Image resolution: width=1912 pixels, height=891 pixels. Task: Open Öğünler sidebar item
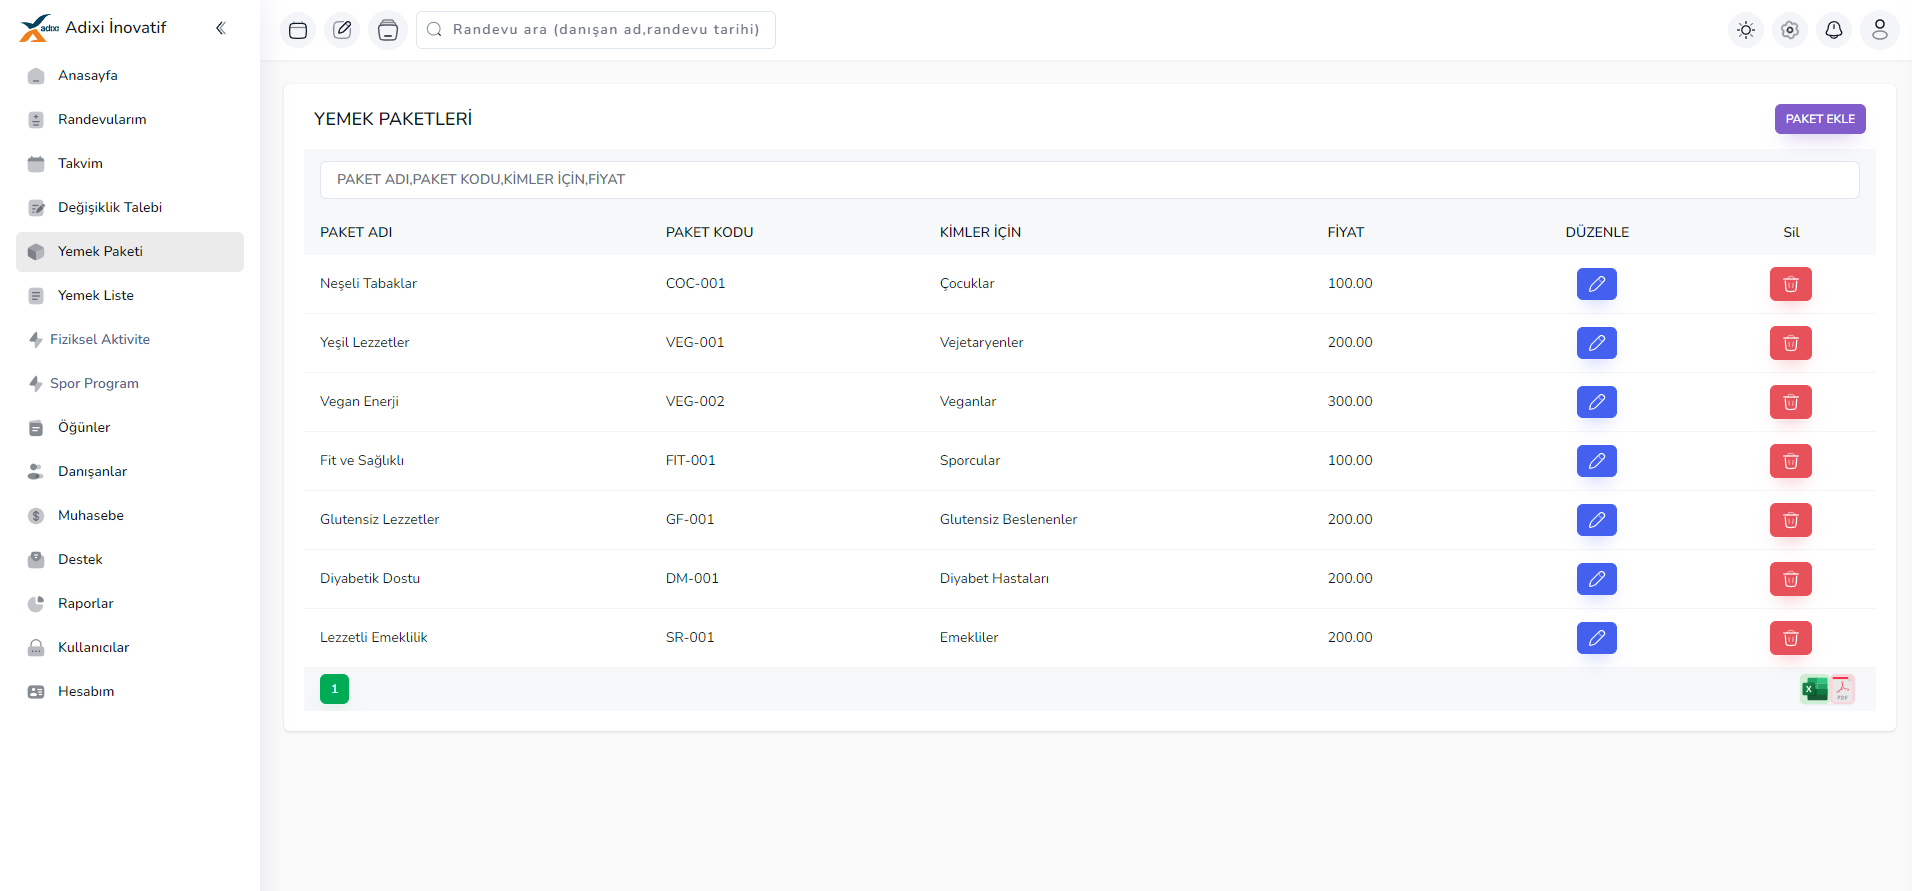tap(130, 428)
